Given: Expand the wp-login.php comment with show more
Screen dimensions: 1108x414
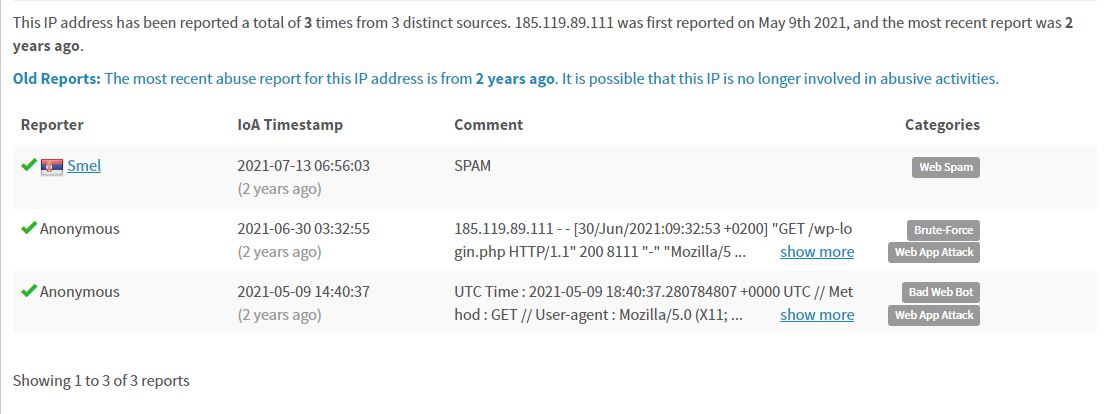Looking at the screenshot, I should [x=817, y=252].
